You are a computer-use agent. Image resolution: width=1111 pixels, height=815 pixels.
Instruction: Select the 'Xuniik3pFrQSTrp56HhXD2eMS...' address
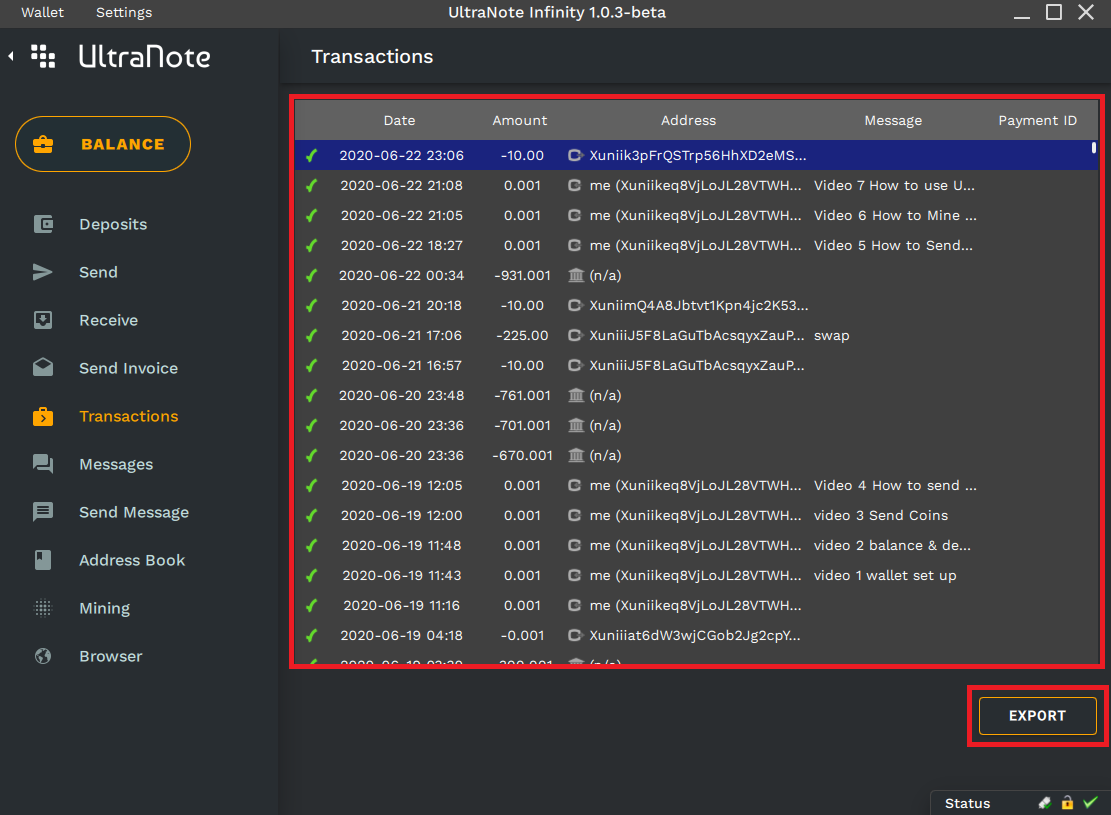pos(698,155)
